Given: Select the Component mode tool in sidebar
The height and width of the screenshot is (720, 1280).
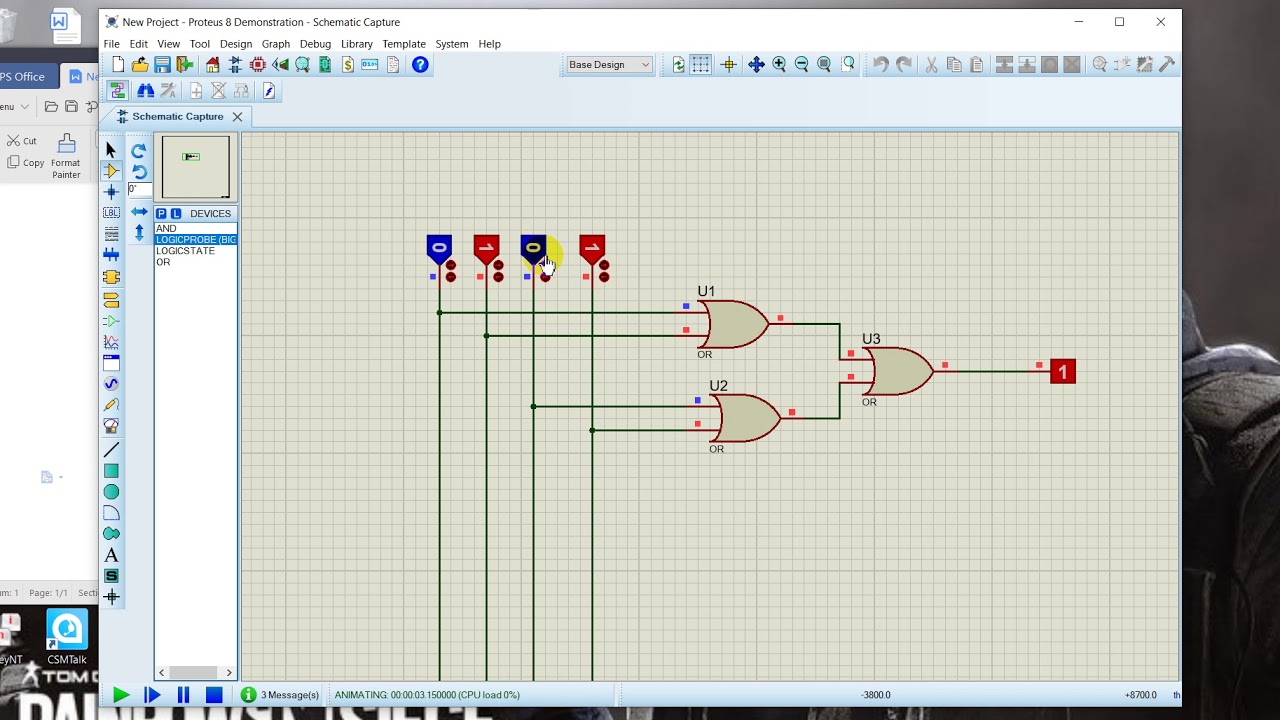Looking at the screenshot, I should point(111,171).
